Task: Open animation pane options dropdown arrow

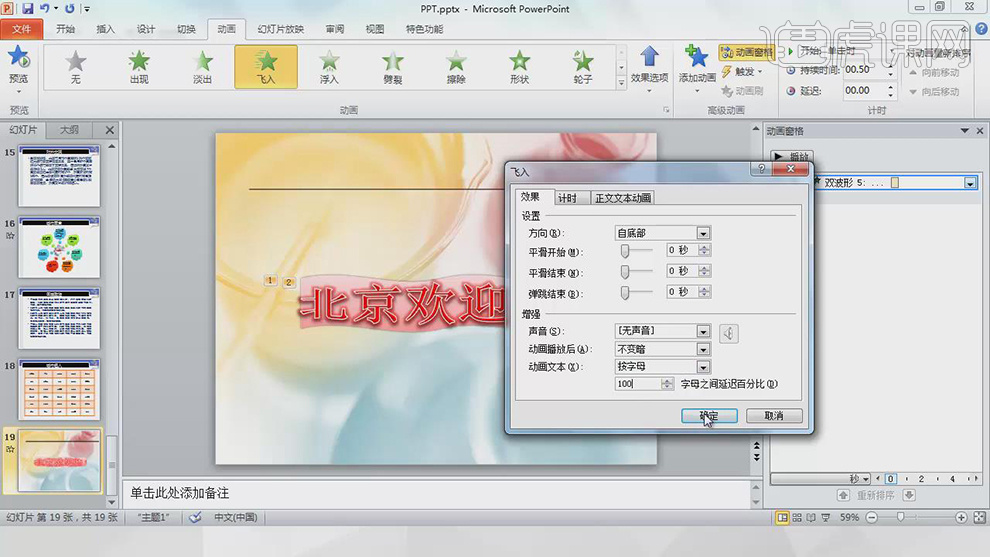Action: pos(964,131)
